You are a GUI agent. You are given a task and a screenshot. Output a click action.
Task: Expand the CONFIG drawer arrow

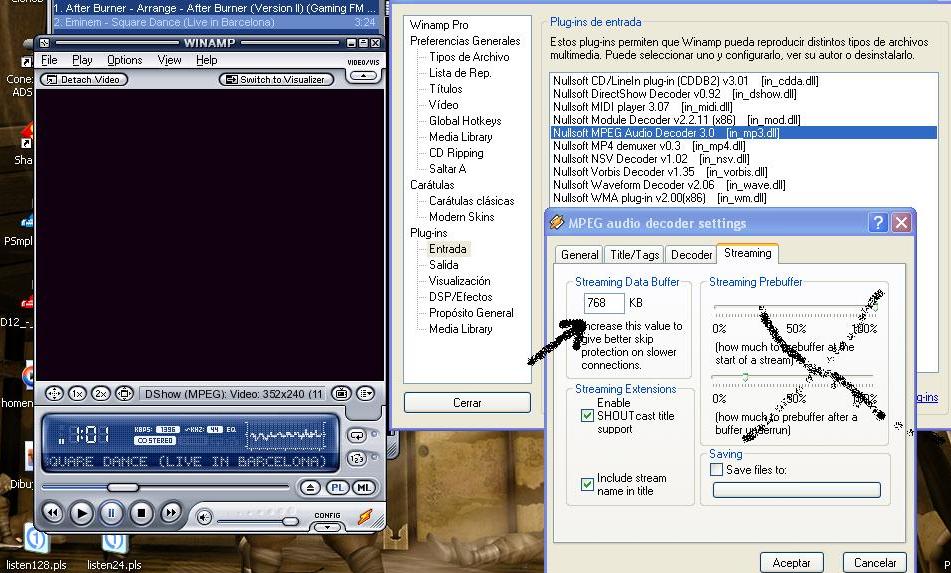327,527
